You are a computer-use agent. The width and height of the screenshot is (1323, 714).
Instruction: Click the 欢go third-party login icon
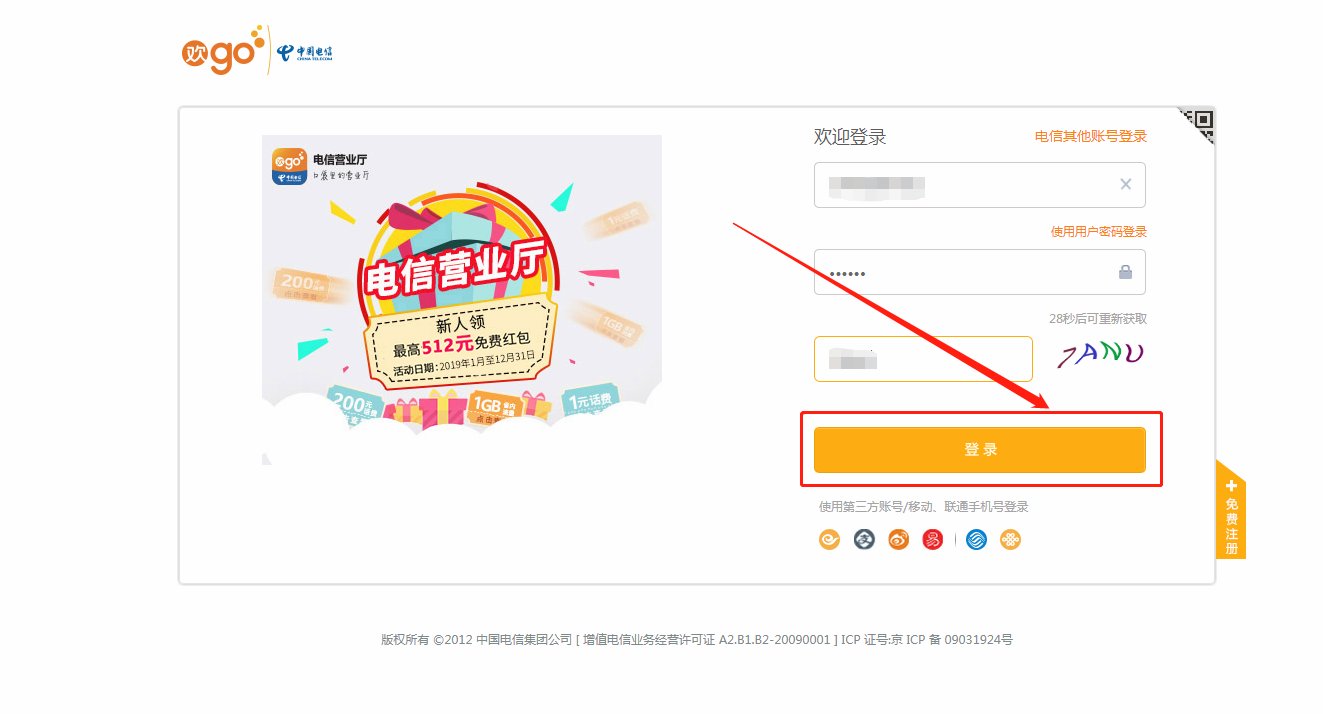click(830, 539)
